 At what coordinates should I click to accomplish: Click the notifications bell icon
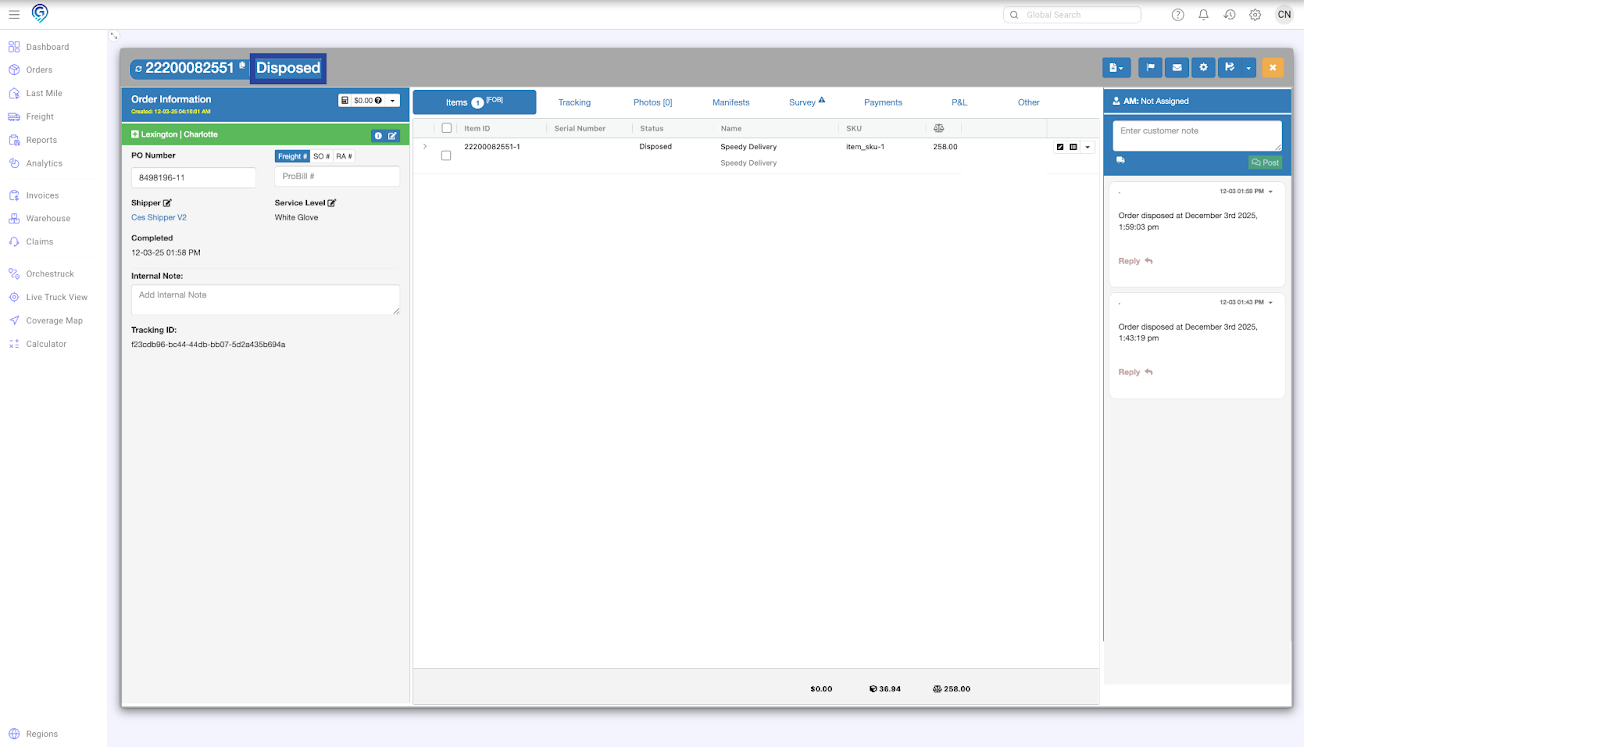coord(1203,15)
